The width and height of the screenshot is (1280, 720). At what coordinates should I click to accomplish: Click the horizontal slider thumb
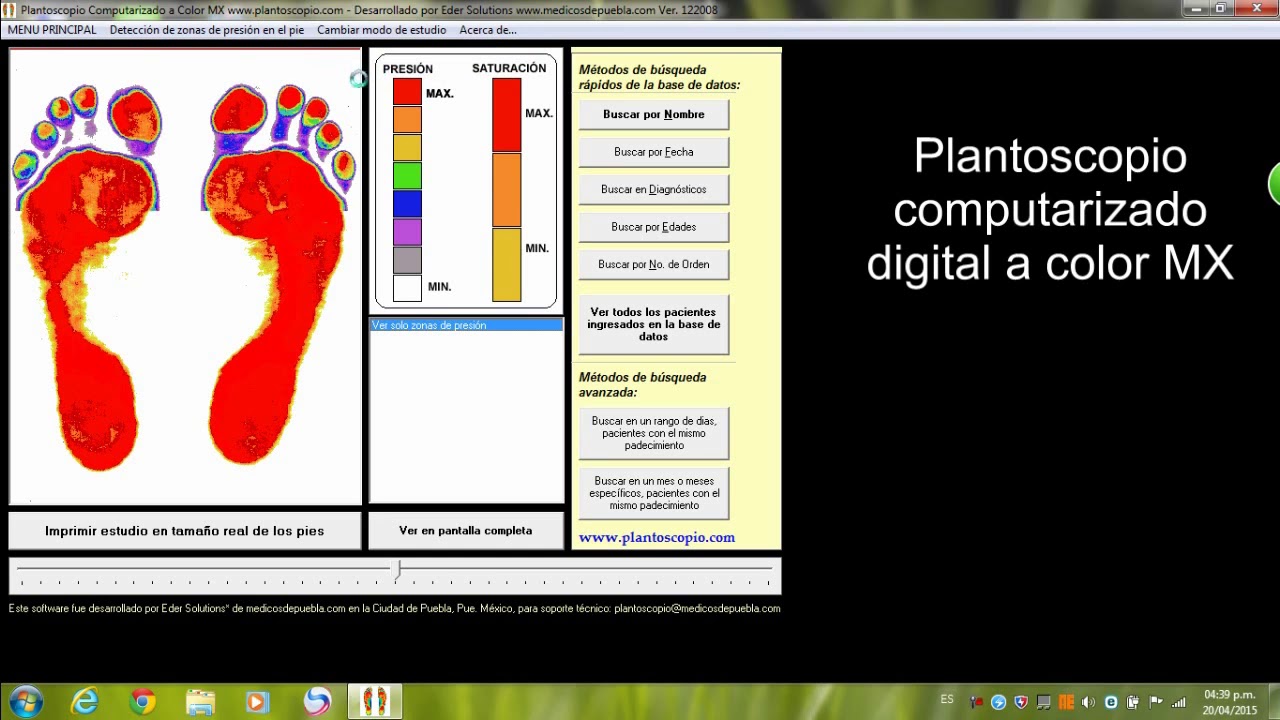[398, 571]
